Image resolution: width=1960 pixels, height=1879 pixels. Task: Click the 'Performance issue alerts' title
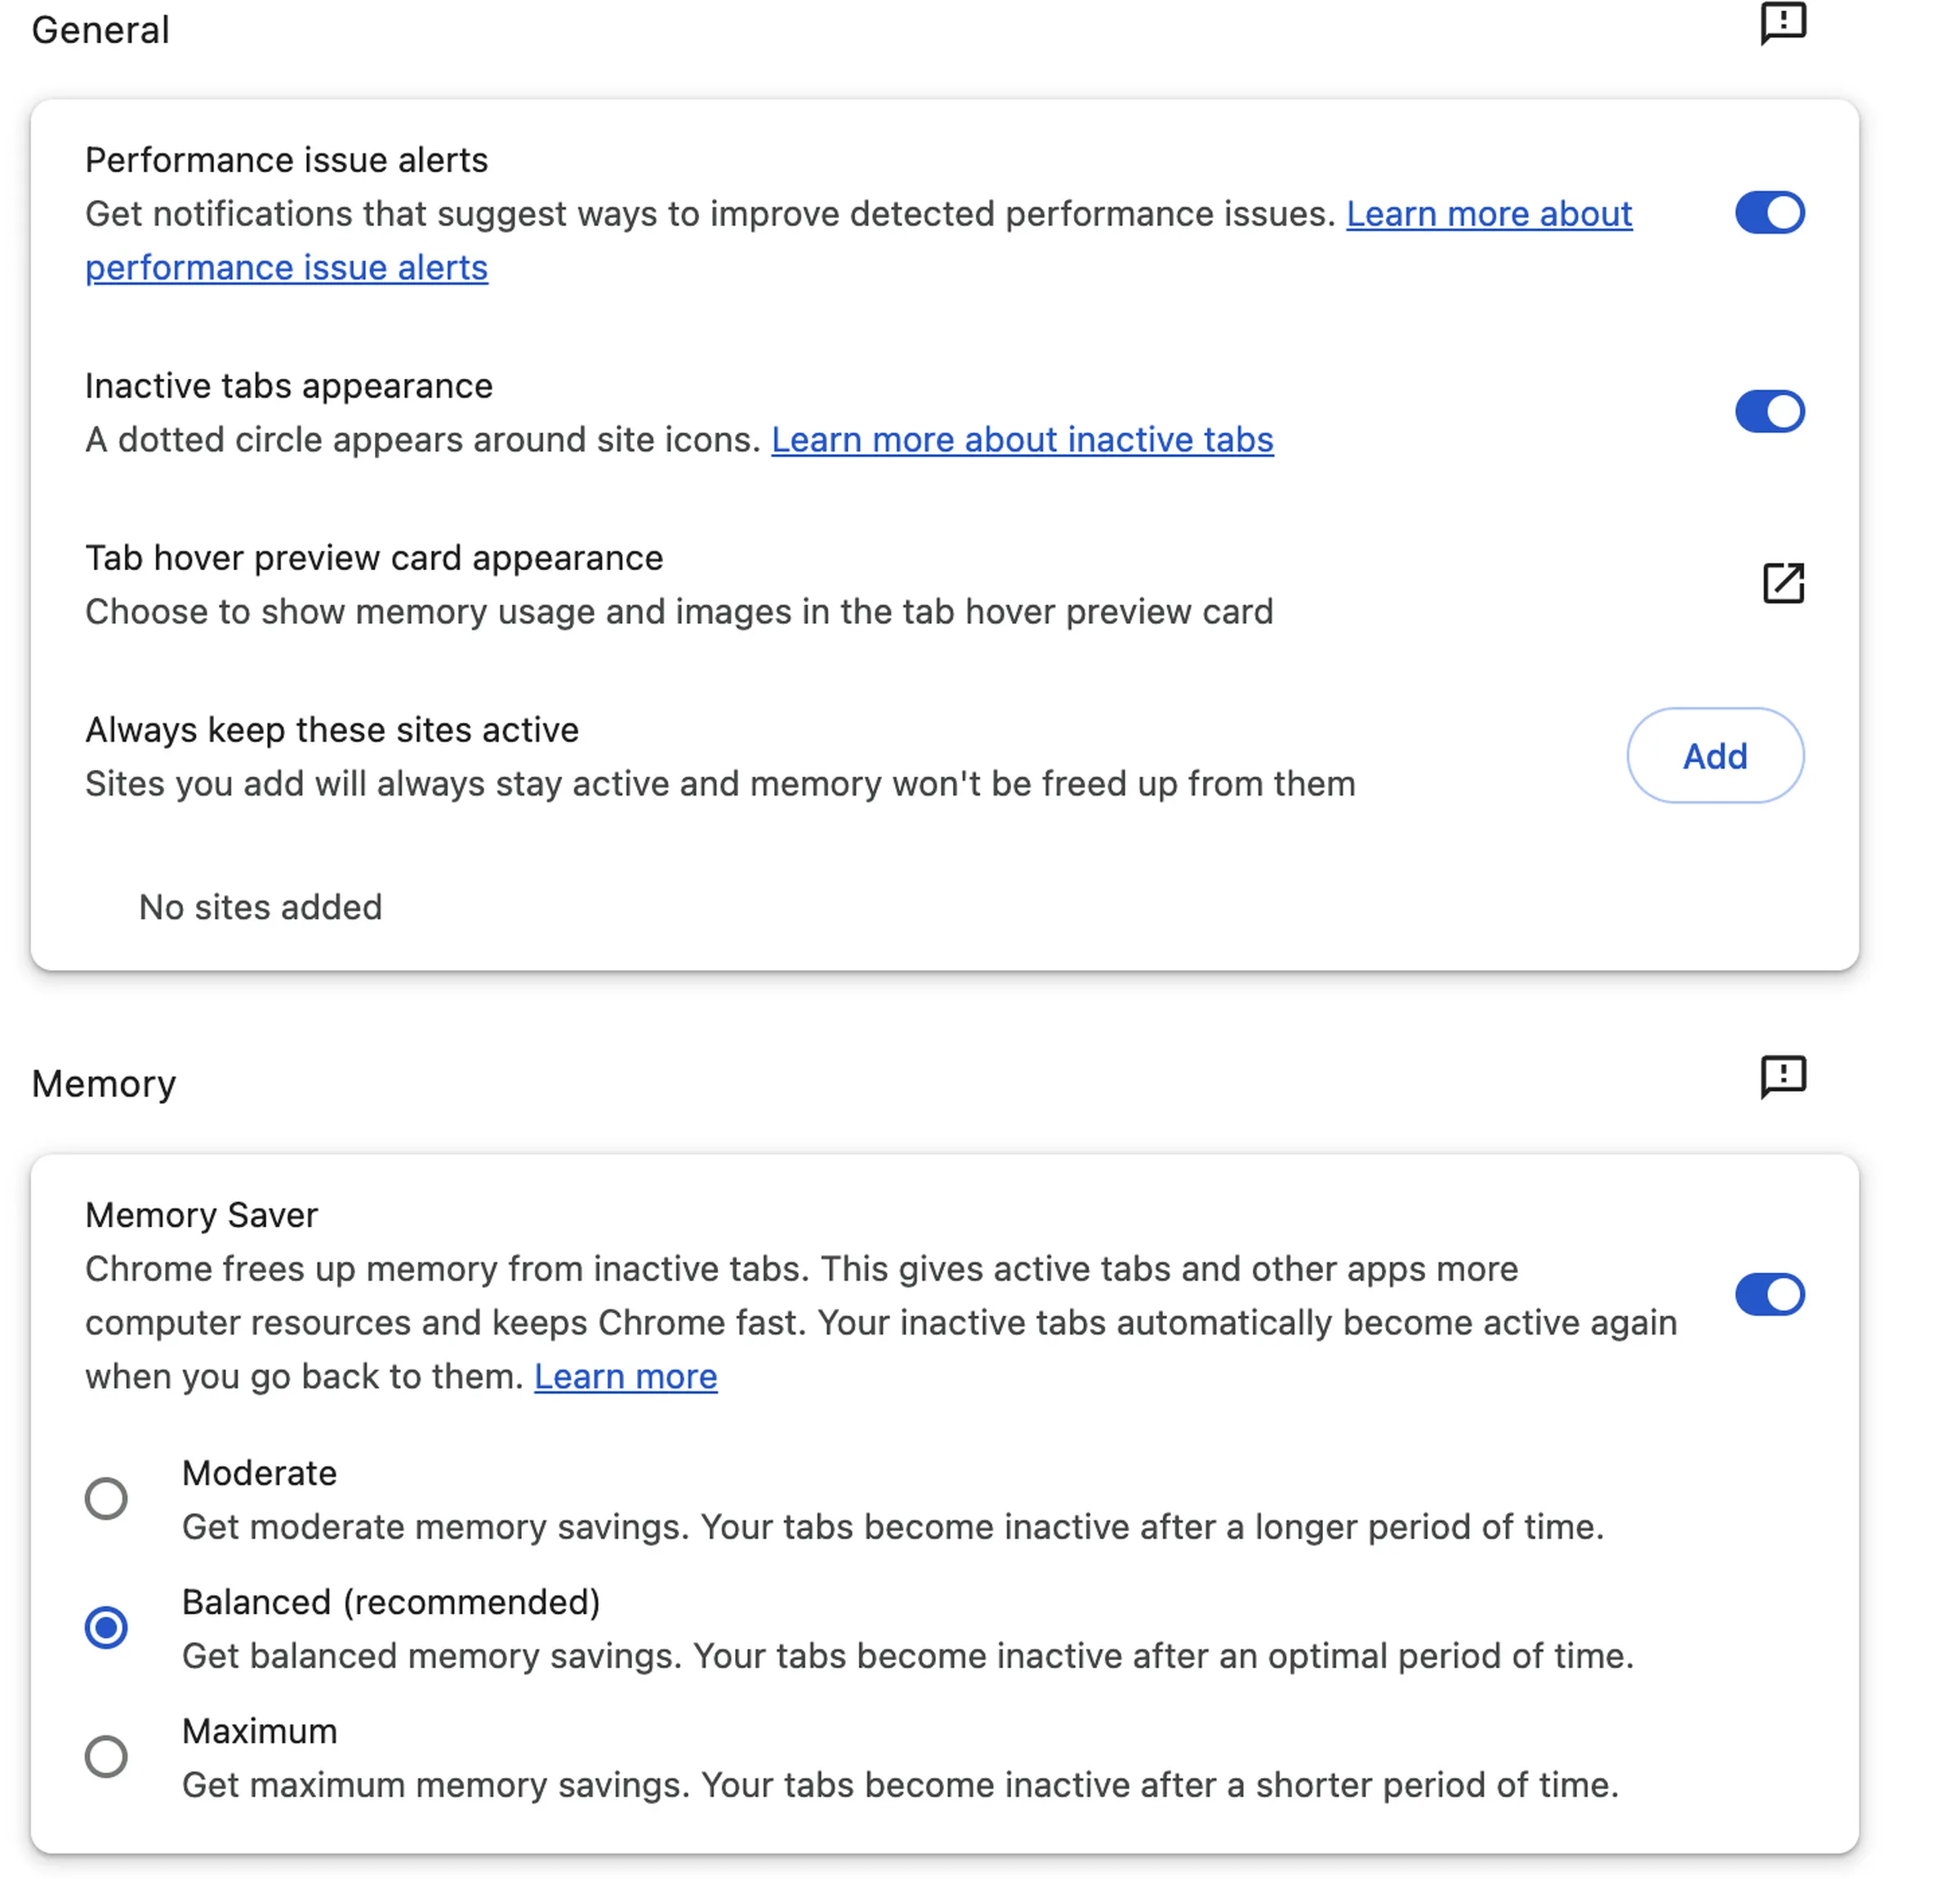pyautogui.click(x=286, y=160)
